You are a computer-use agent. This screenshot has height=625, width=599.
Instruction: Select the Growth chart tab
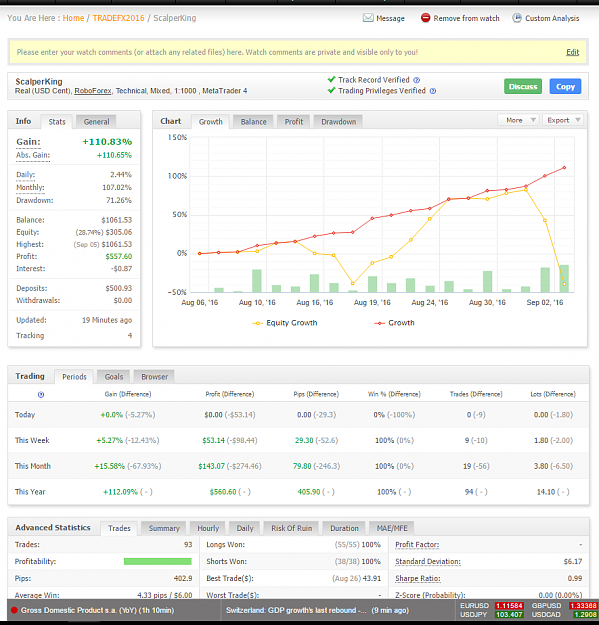[211, 122]
